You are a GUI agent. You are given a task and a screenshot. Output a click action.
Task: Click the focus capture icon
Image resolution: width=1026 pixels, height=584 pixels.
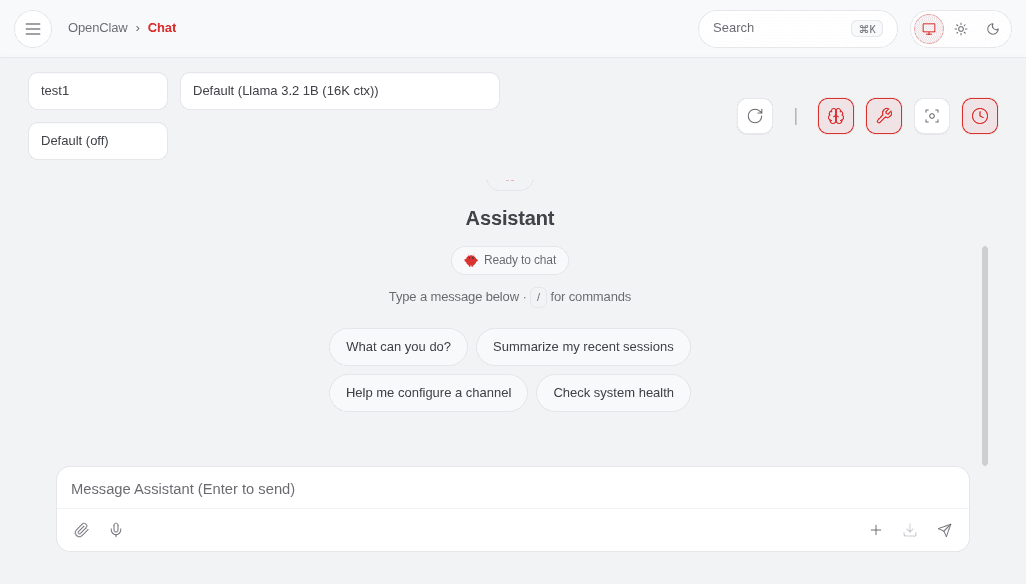(932, 116)
